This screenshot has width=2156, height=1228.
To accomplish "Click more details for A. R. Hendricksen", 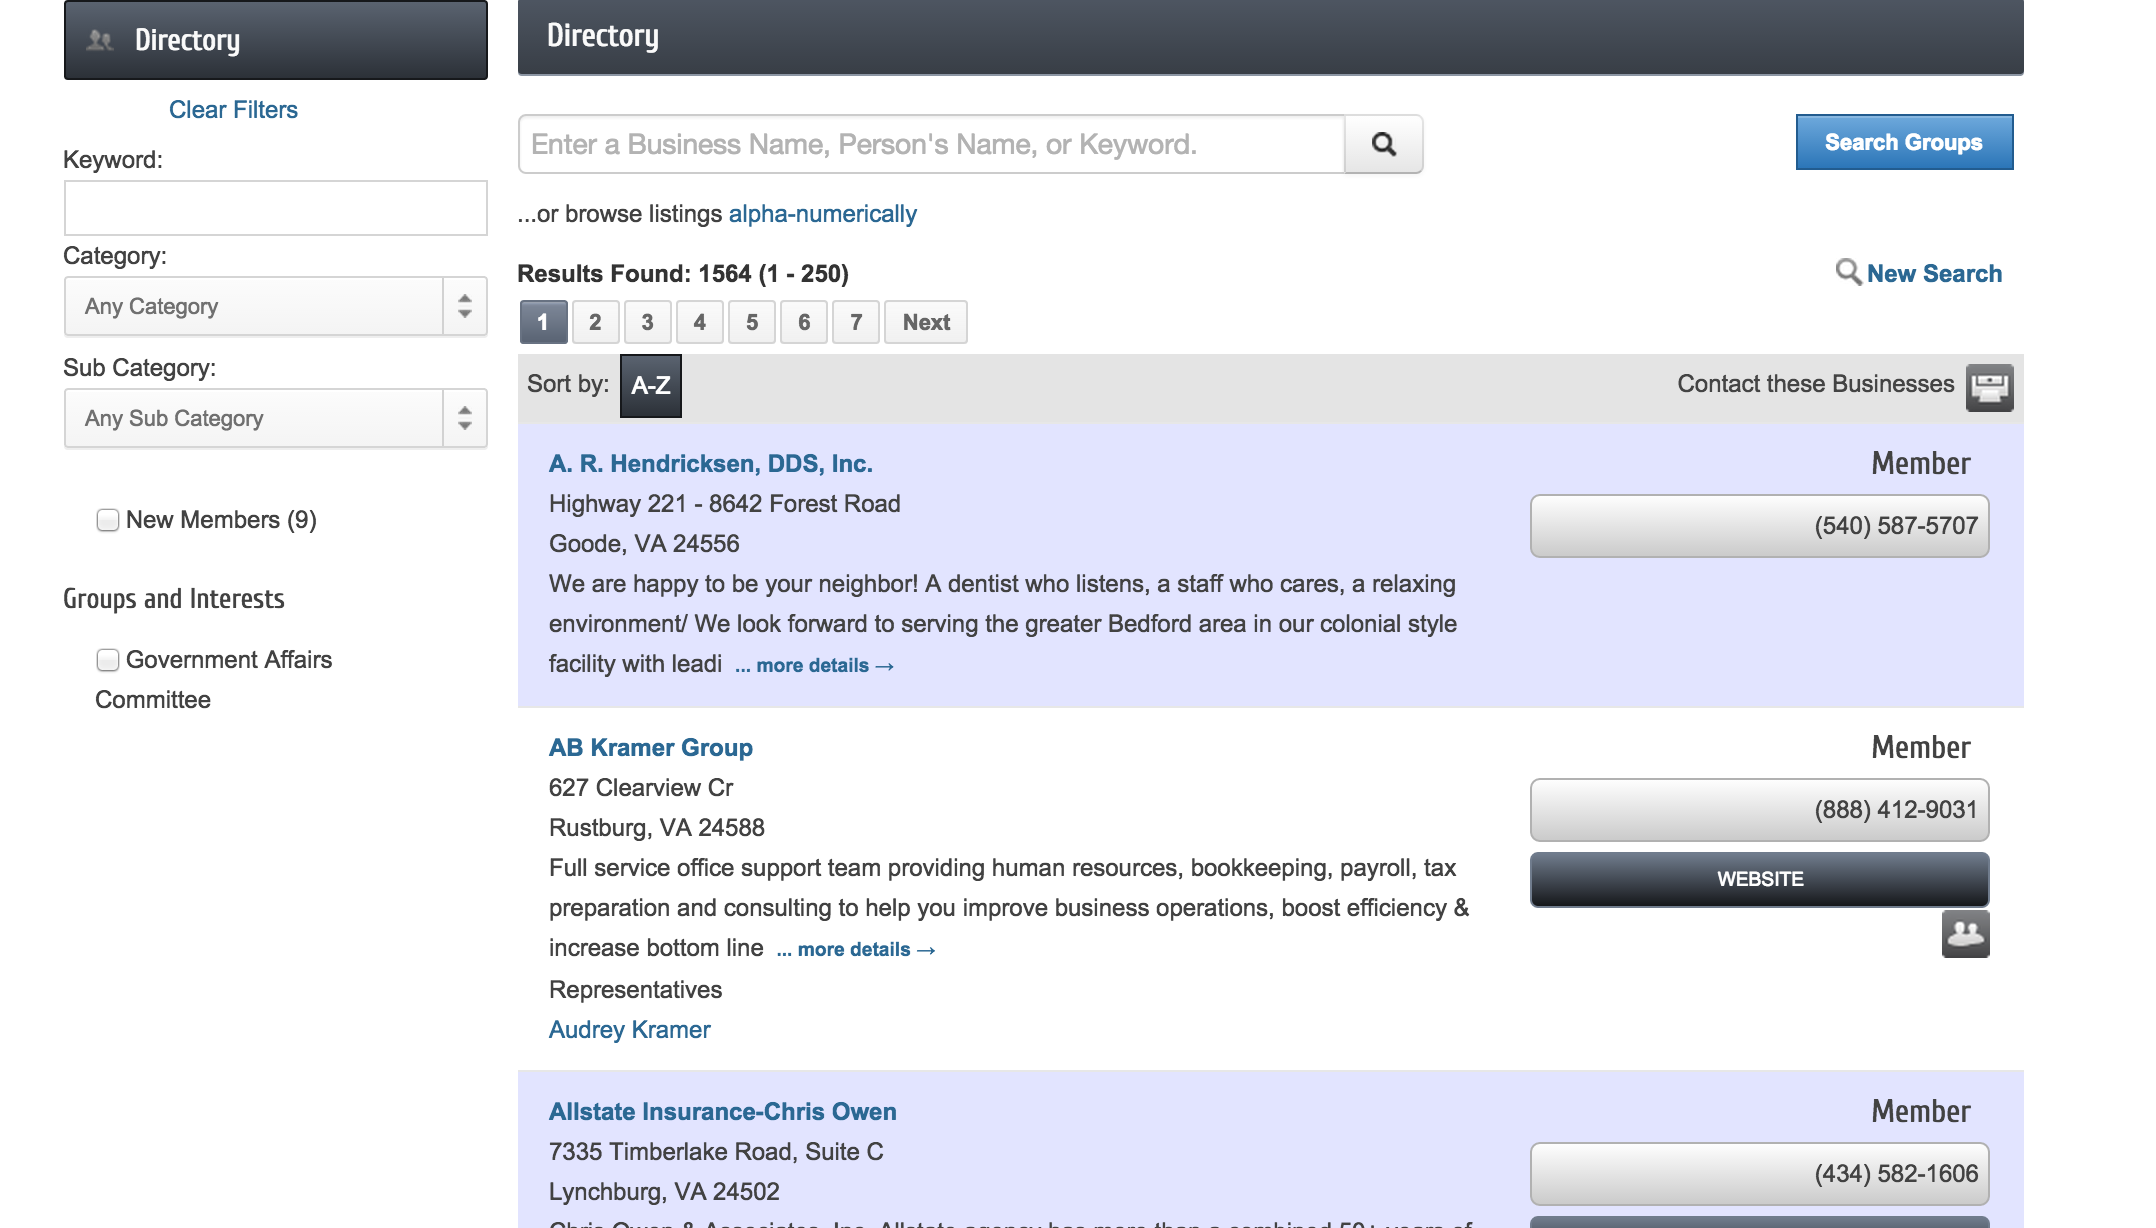I will [x=814, y=665].
